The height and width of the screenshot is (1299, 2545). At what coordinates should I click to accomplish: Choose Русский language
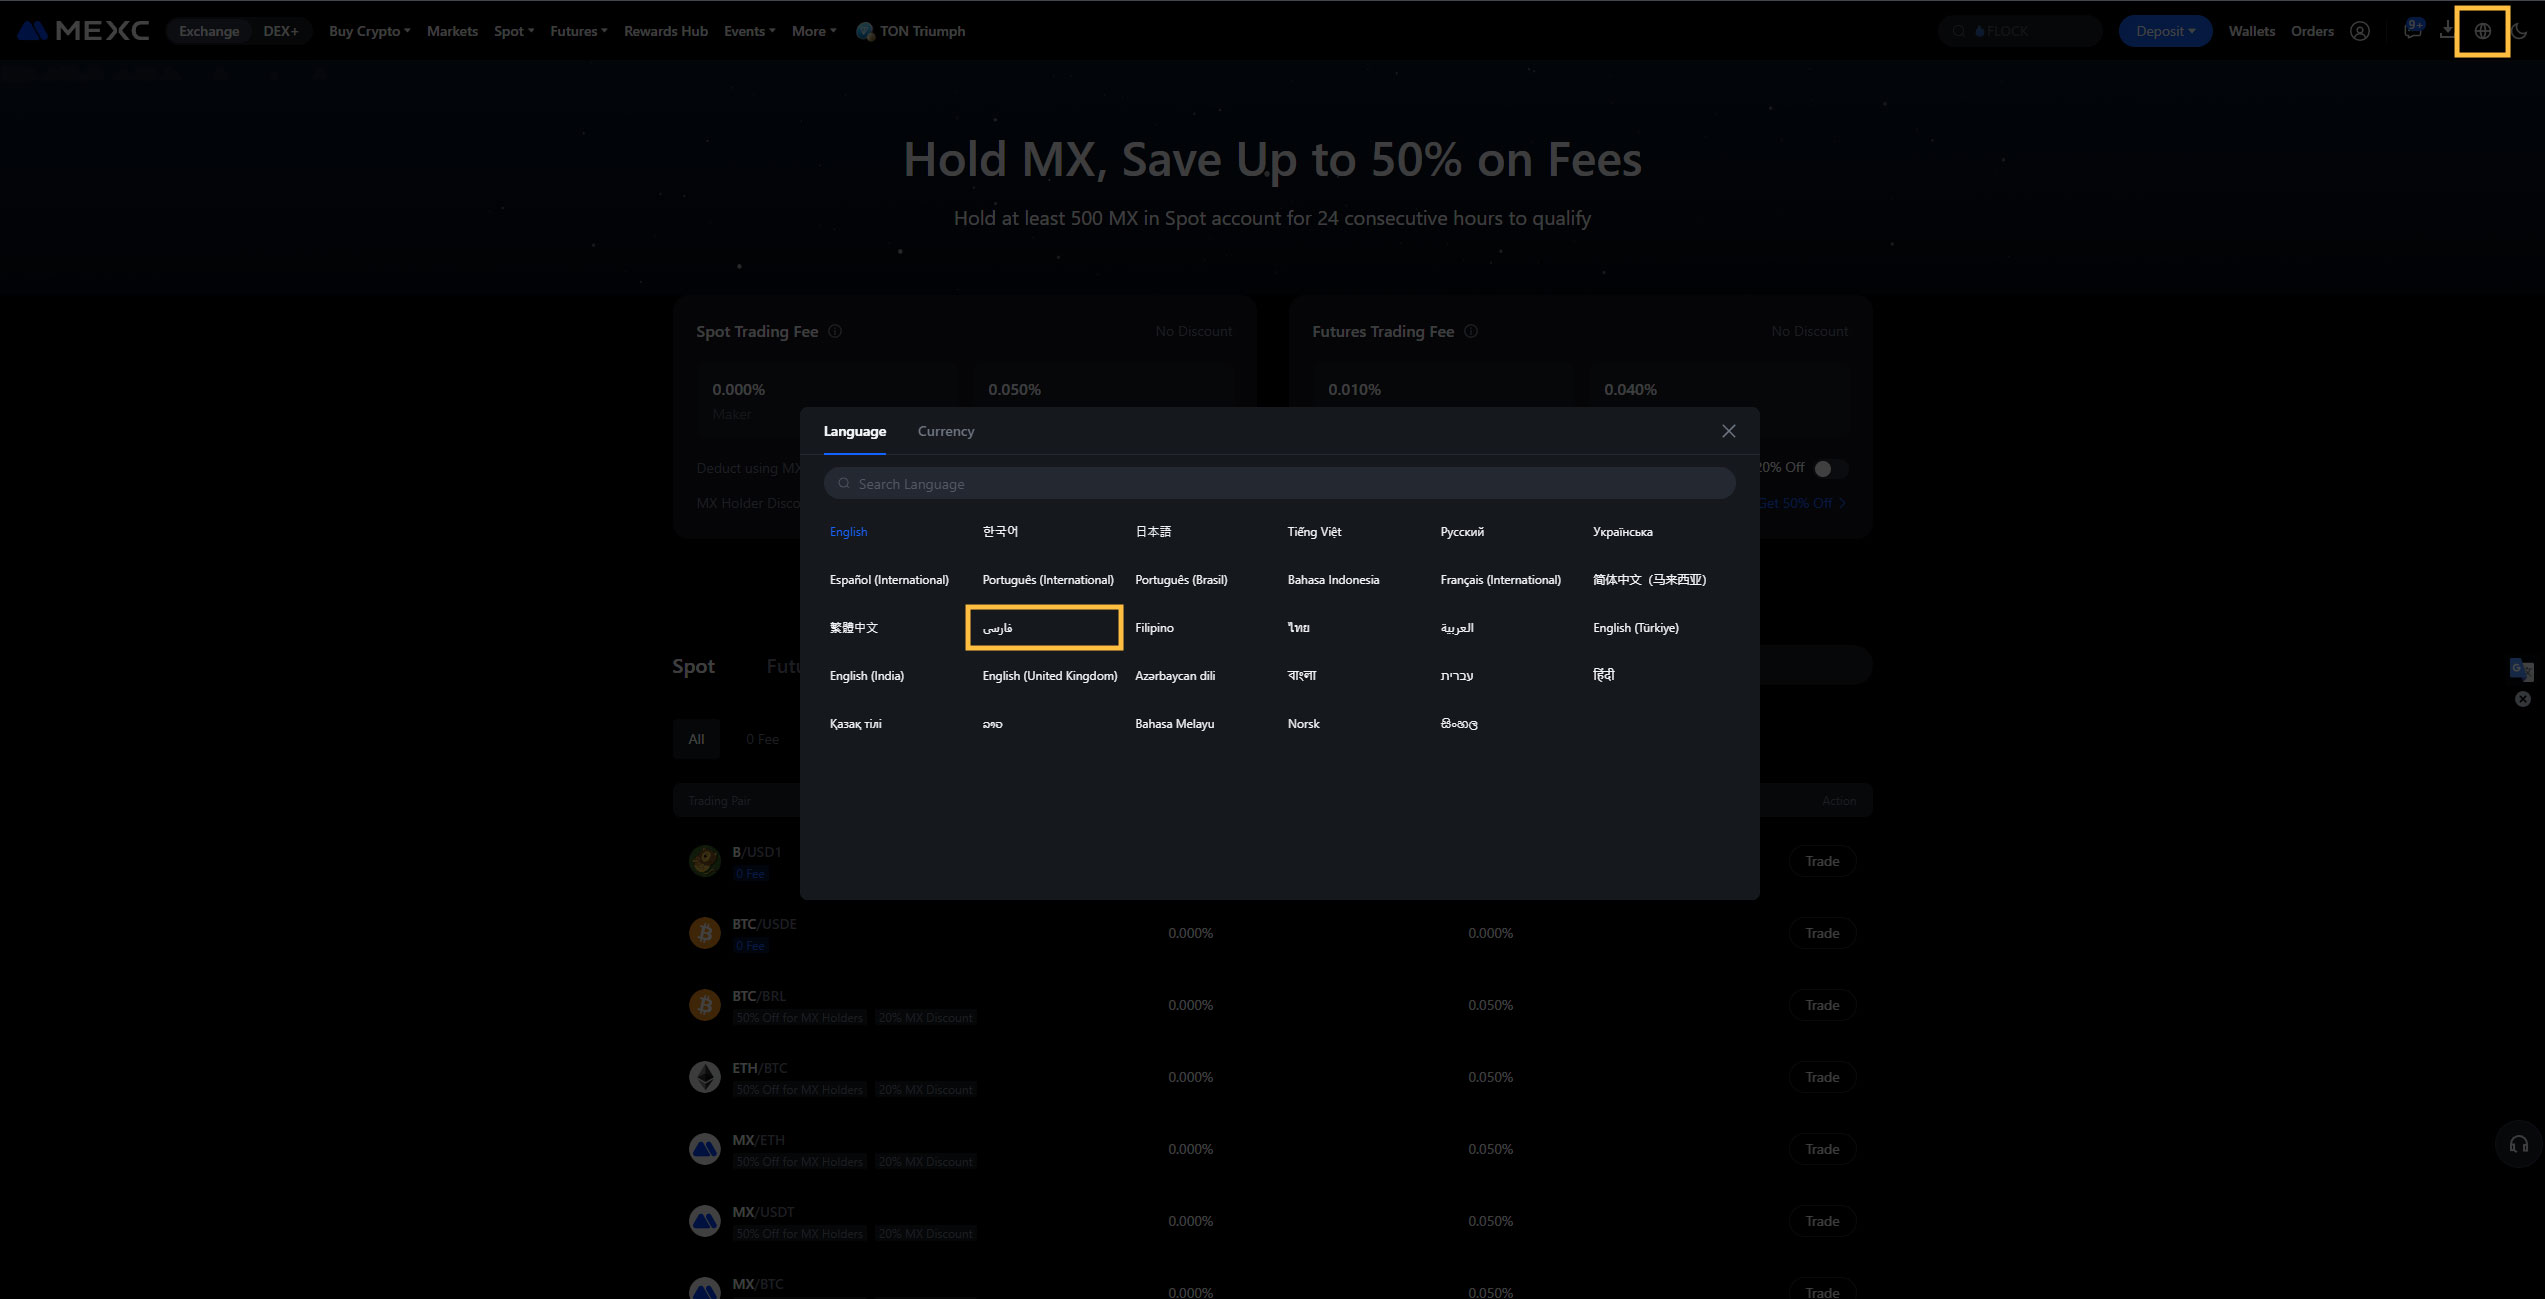click(1462, 532)
